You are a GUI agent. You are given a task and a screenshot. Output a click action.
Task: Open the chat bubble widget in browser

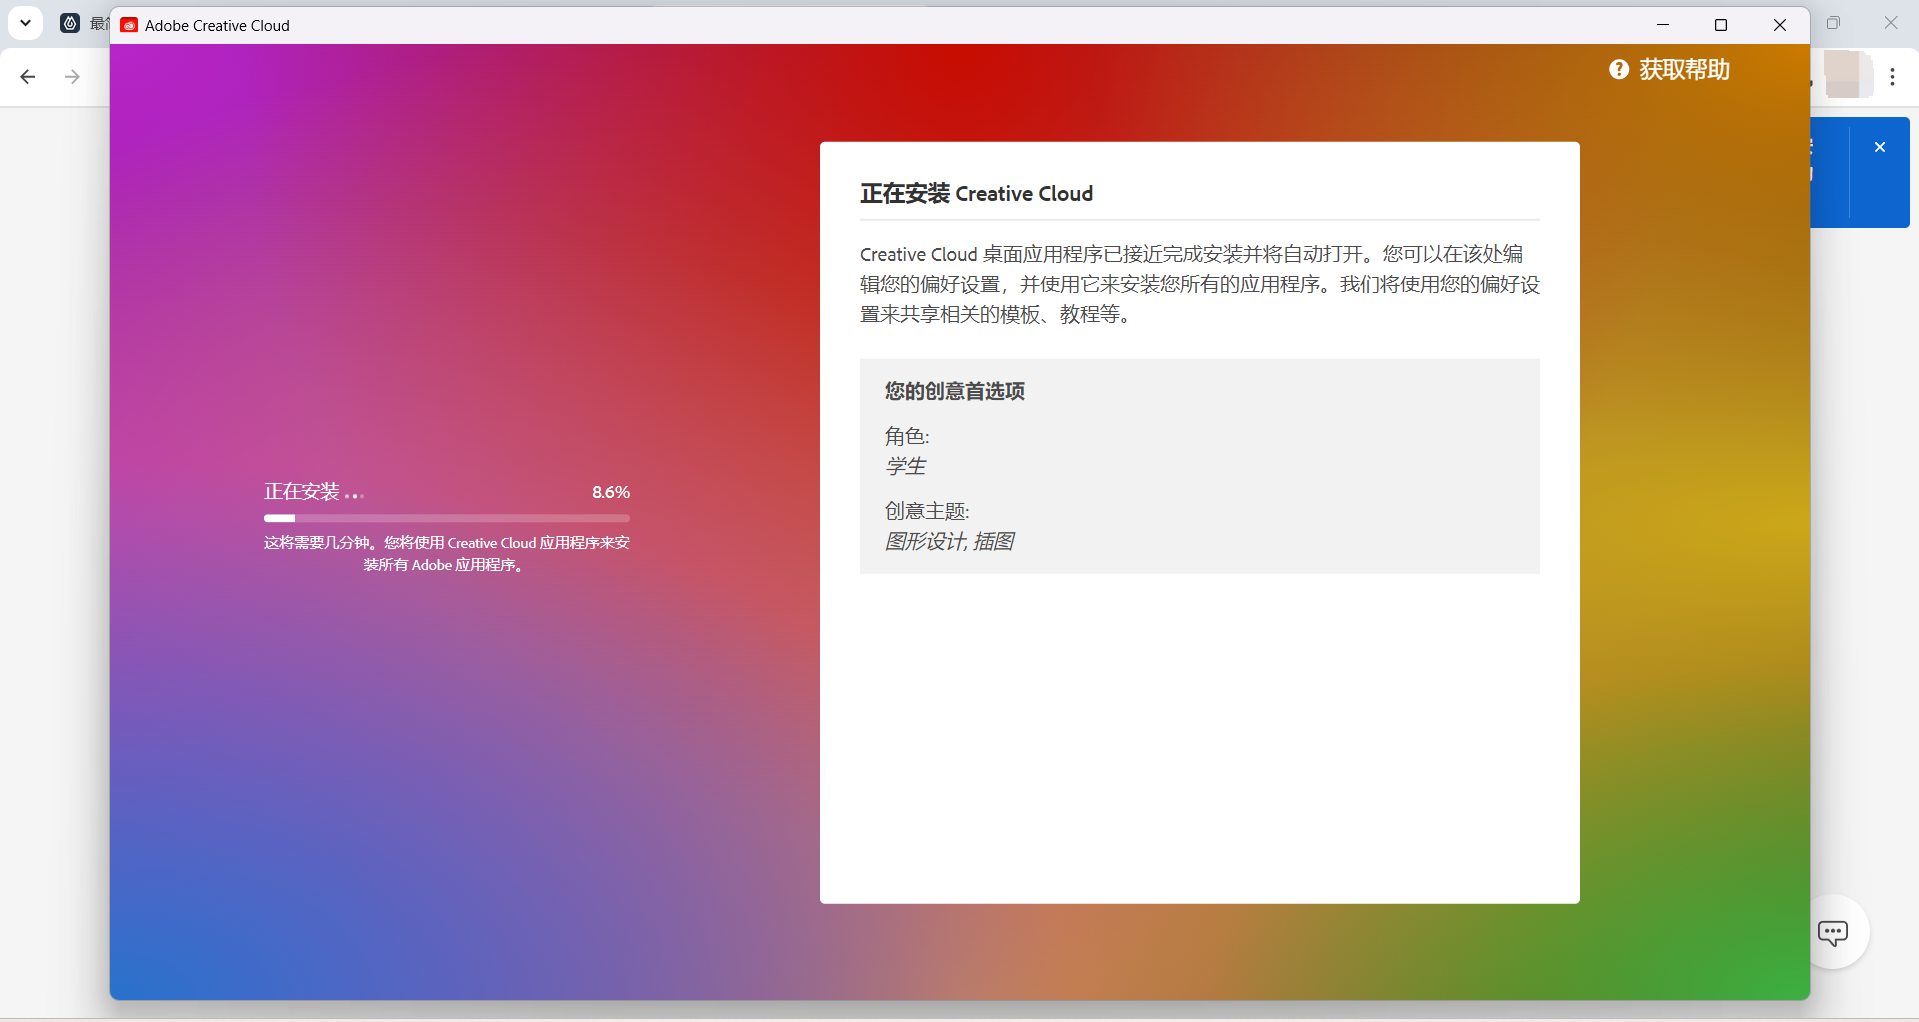pyautogui.click(x=1833, y=933)
